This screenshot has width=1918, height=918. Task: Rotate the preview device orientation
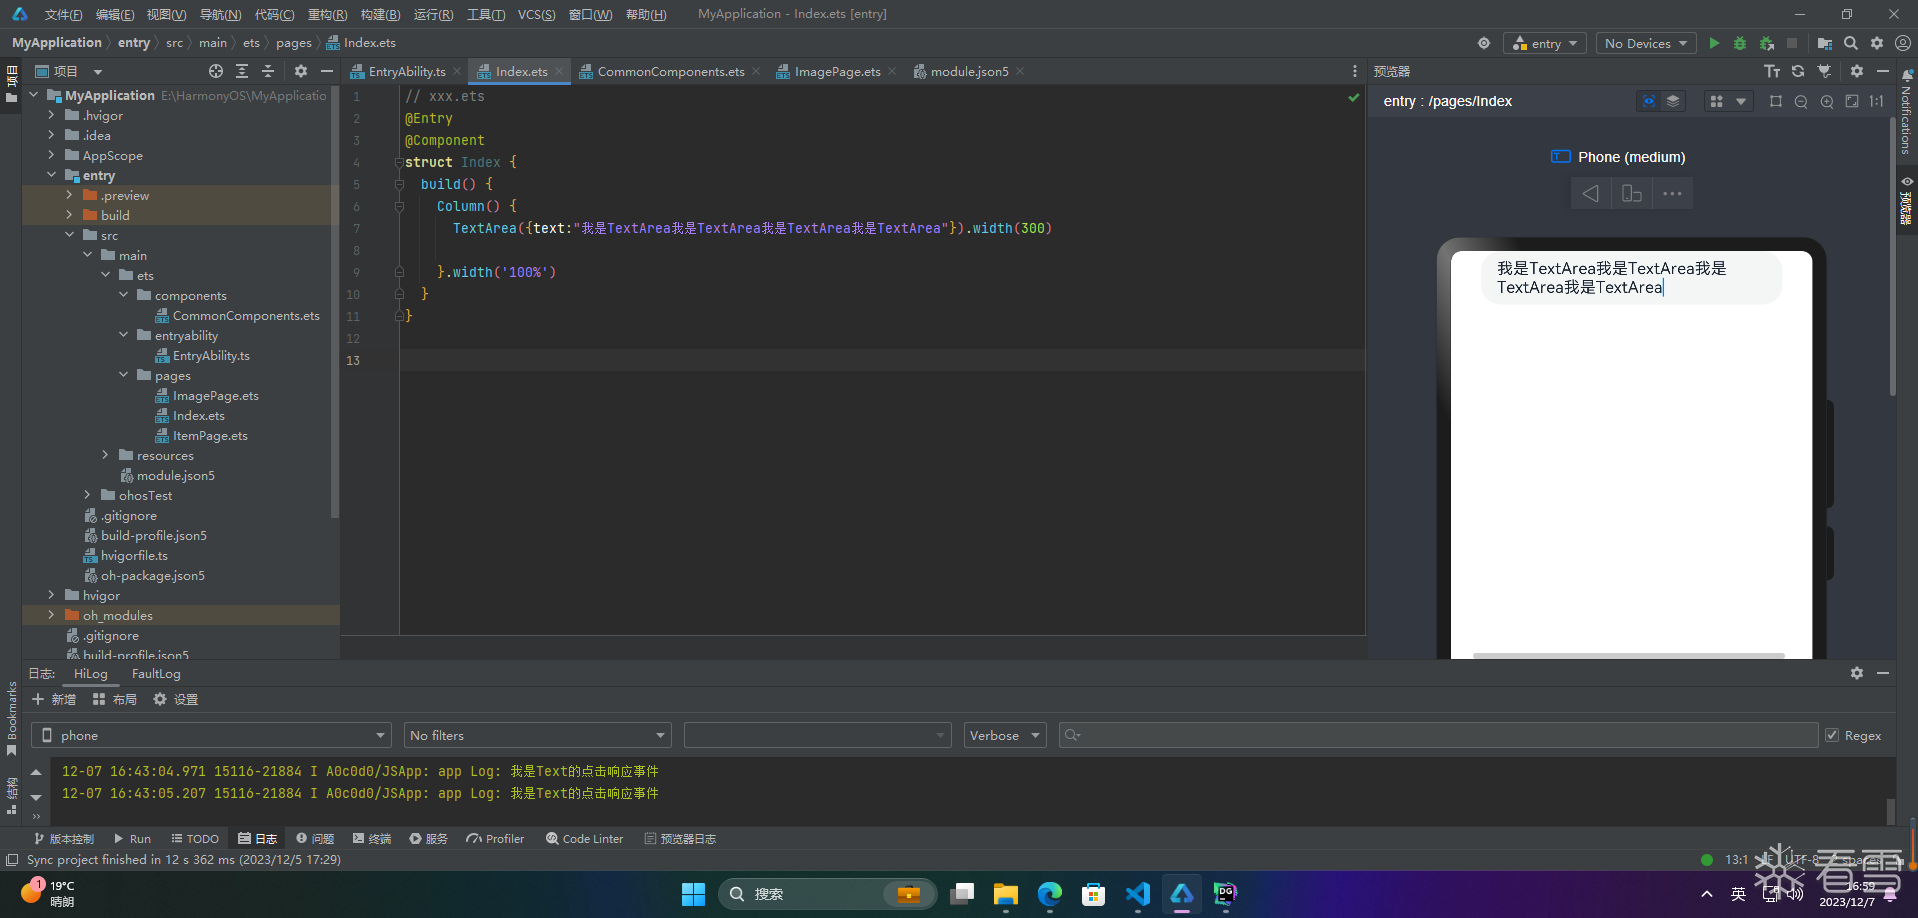1631,193
